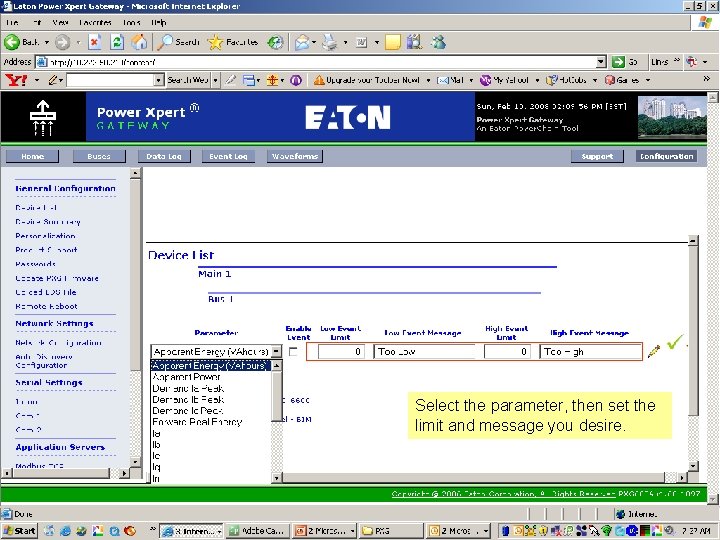
Task: Click the Windows Start button
Action: click(x=20, y=531)
